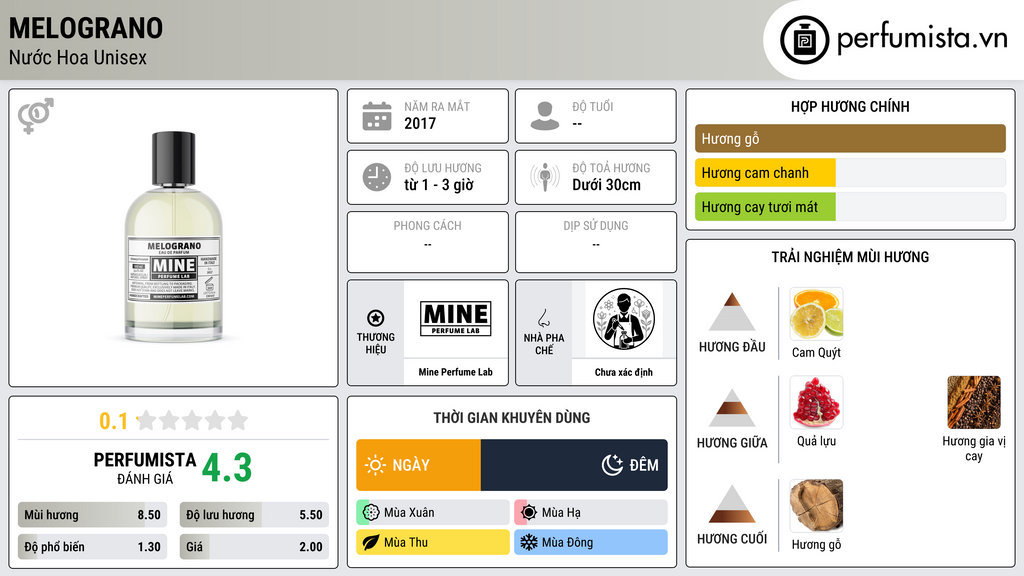Click the Trải nghiệm mùi hương heading
Viewport: 1024px width, 576px height.
(x=850, y=257)
